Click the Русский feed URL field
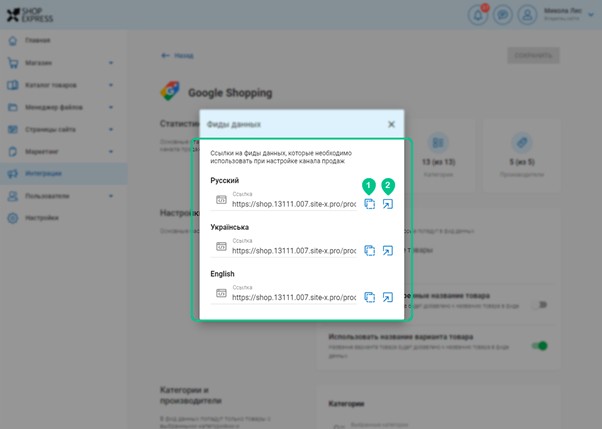This screenshot has width=602, height=429. [x=292, y=204]
